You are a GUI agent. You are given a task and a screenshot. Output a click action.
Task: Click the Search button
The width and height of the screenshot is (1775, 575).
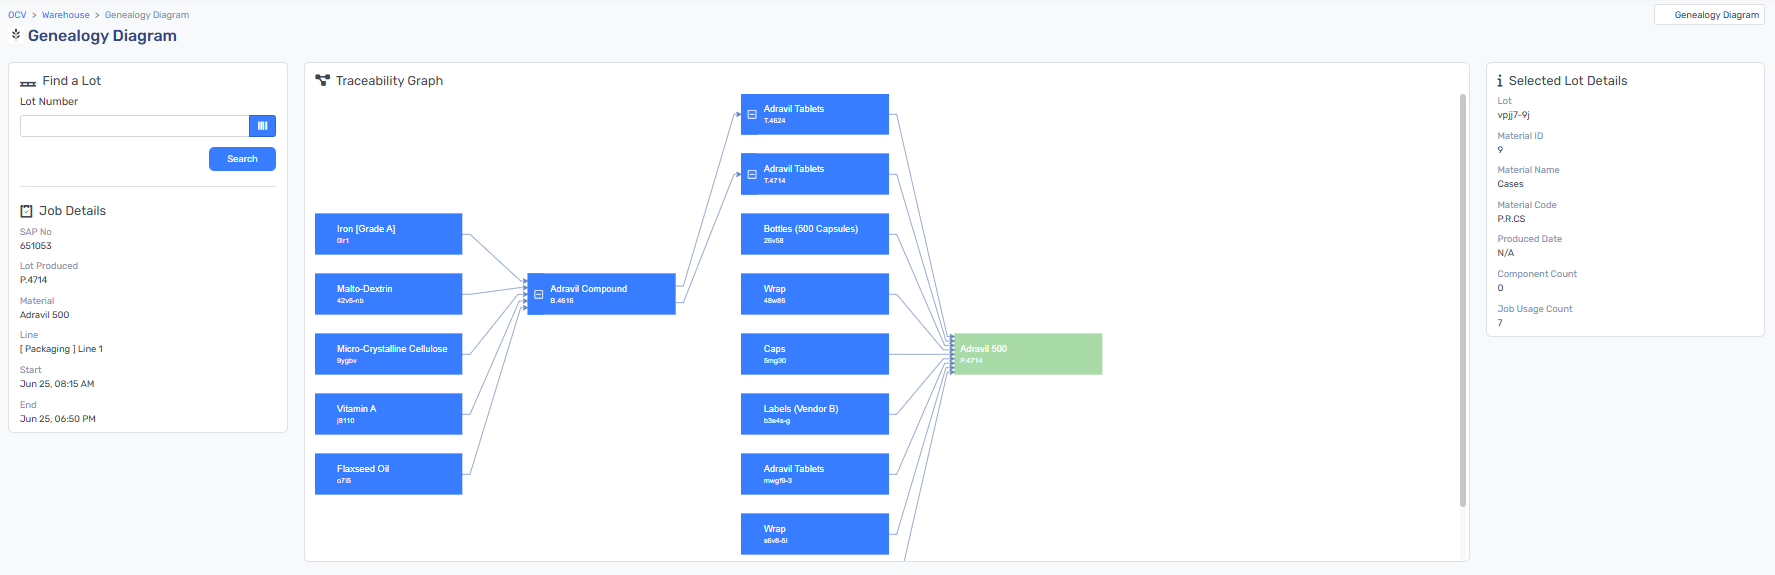tap(242, 159)
